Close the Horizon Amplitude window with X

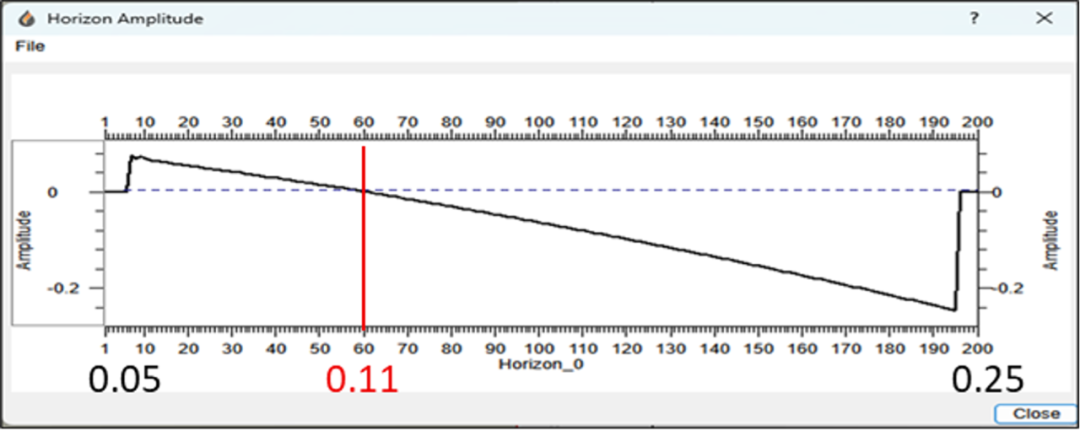click(x=1044, y=19)
